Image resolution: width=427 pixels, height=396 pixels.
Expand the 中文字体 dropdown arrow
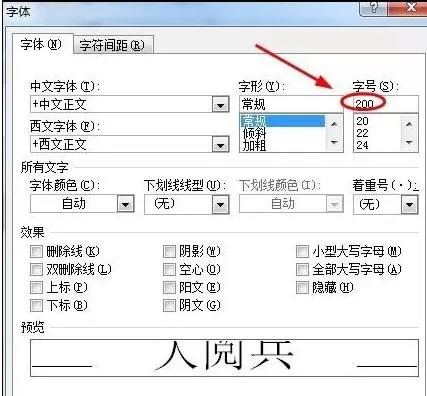click(x=220, y=105)
